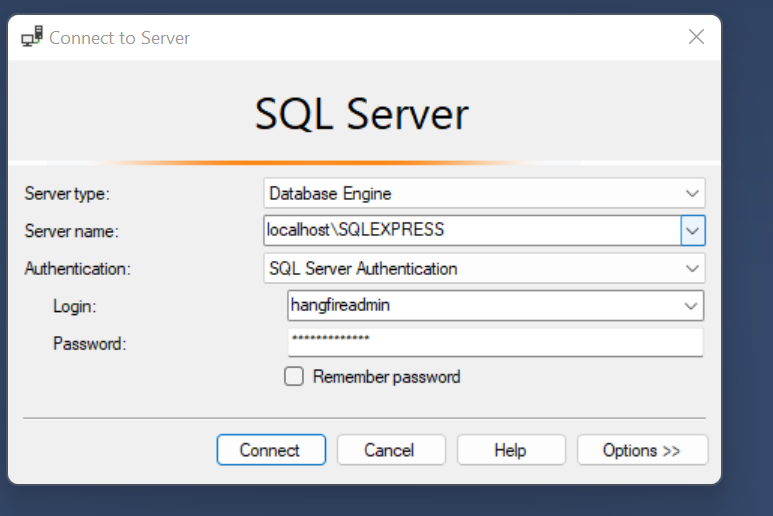This screenshot has height=516, width=773.
Task: Close the Connect to Server dialog
Action: point(696,36)
